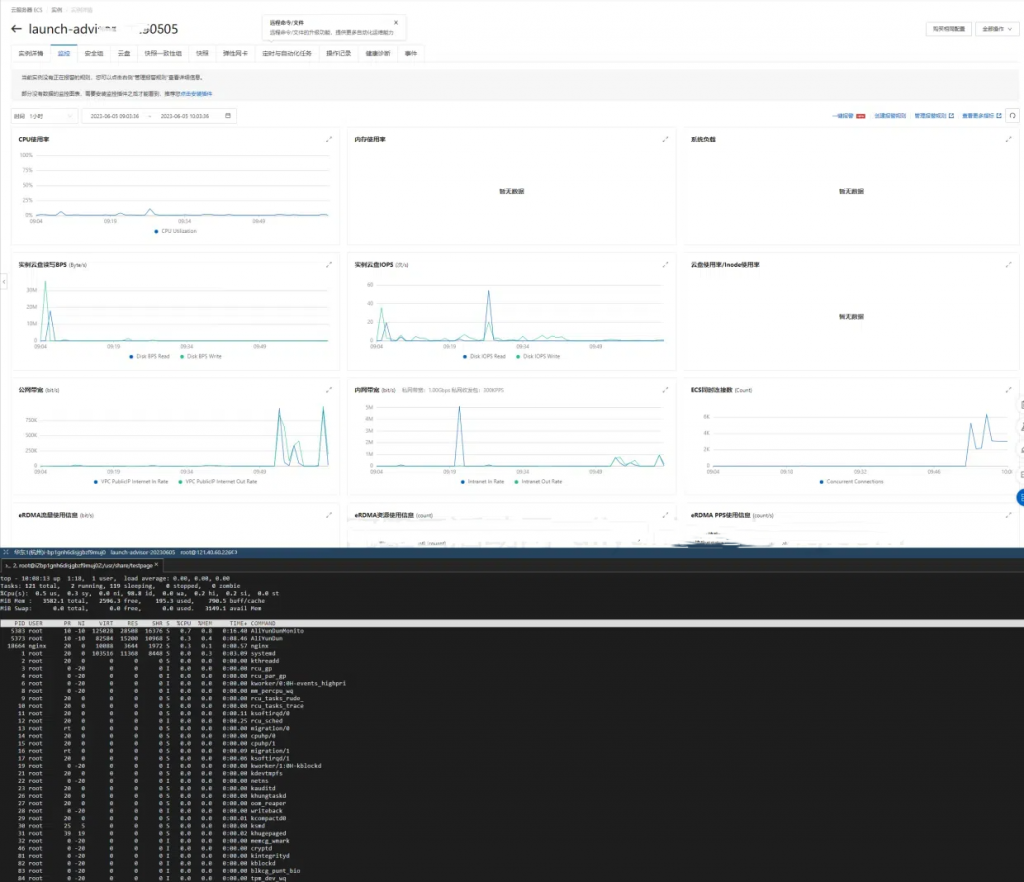Expand the CPU使用率 chart to fullscreen
The height and width of the screenshot is (882, 1024).
tap(329, 139)
